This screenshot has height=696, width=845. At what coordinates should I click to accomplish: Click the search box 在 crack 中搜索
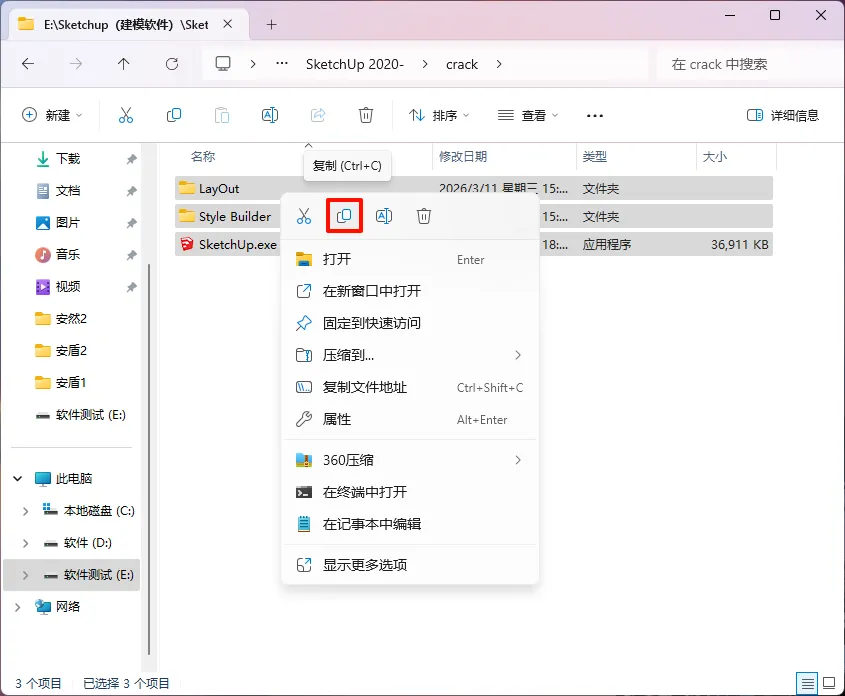749,64
